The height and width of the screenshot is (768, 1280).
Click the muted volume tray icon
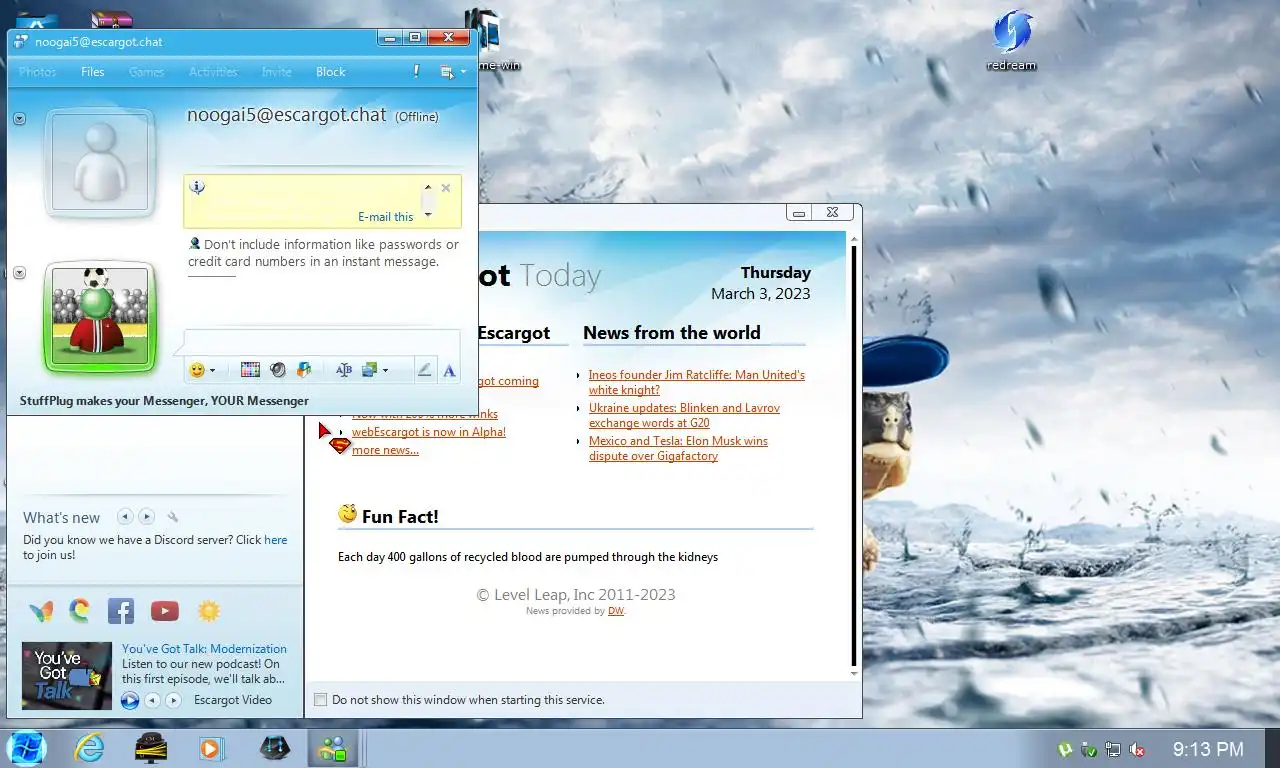click(1137, 749)
